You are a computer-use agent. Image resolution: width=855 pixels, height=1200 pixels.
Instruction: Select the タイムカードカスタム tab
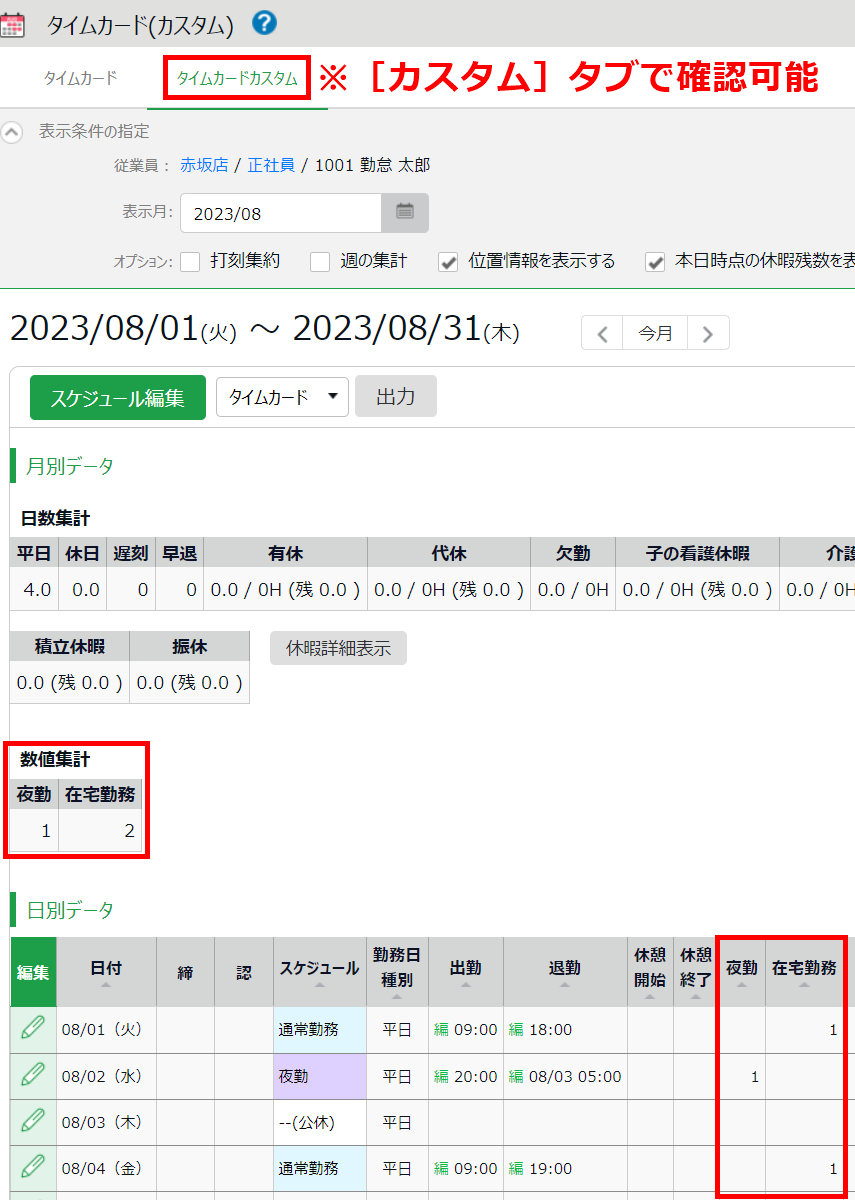[x=237, y=78]
